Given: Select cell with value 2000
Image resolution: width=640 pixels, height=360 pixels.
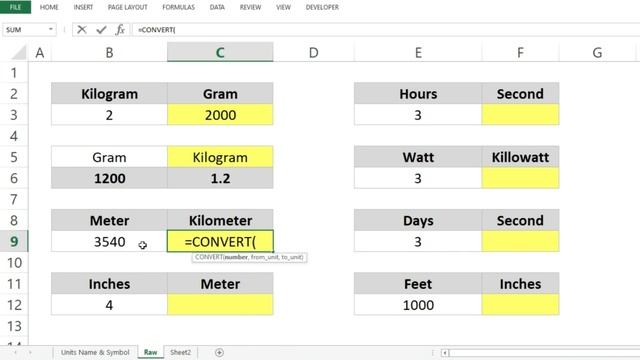Looking at the screenshot, I should pos(220,115).
